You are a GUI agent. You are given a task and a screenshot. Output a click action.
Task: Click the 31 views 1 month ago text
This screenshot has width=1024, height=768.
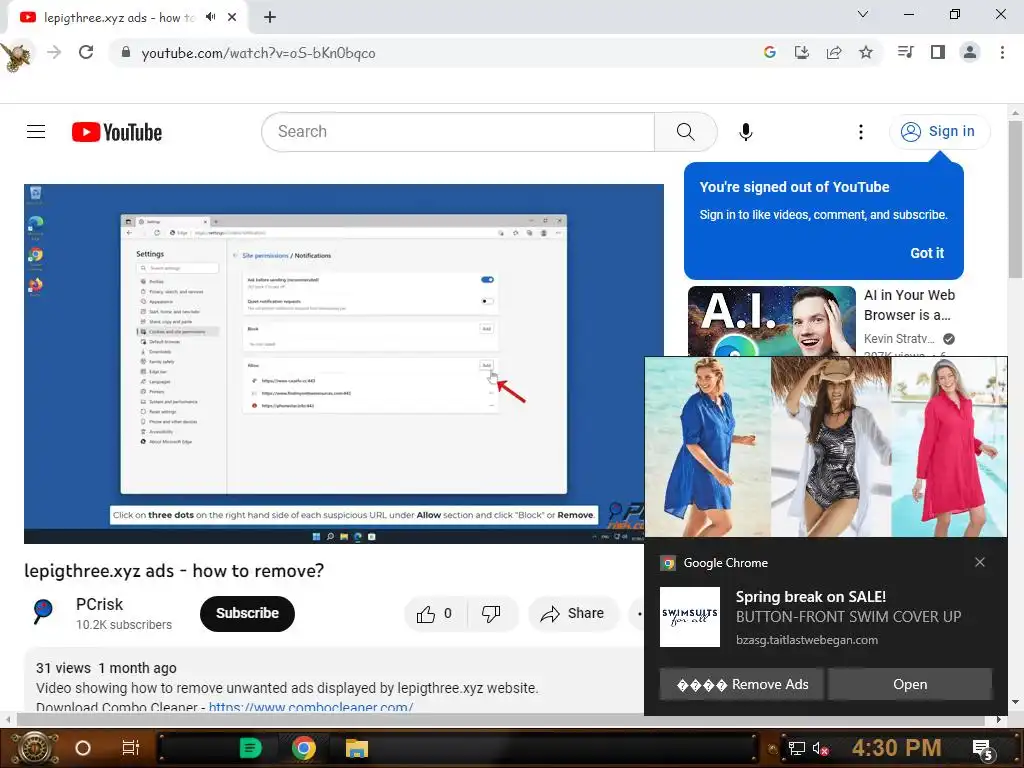tap(106, 668)
